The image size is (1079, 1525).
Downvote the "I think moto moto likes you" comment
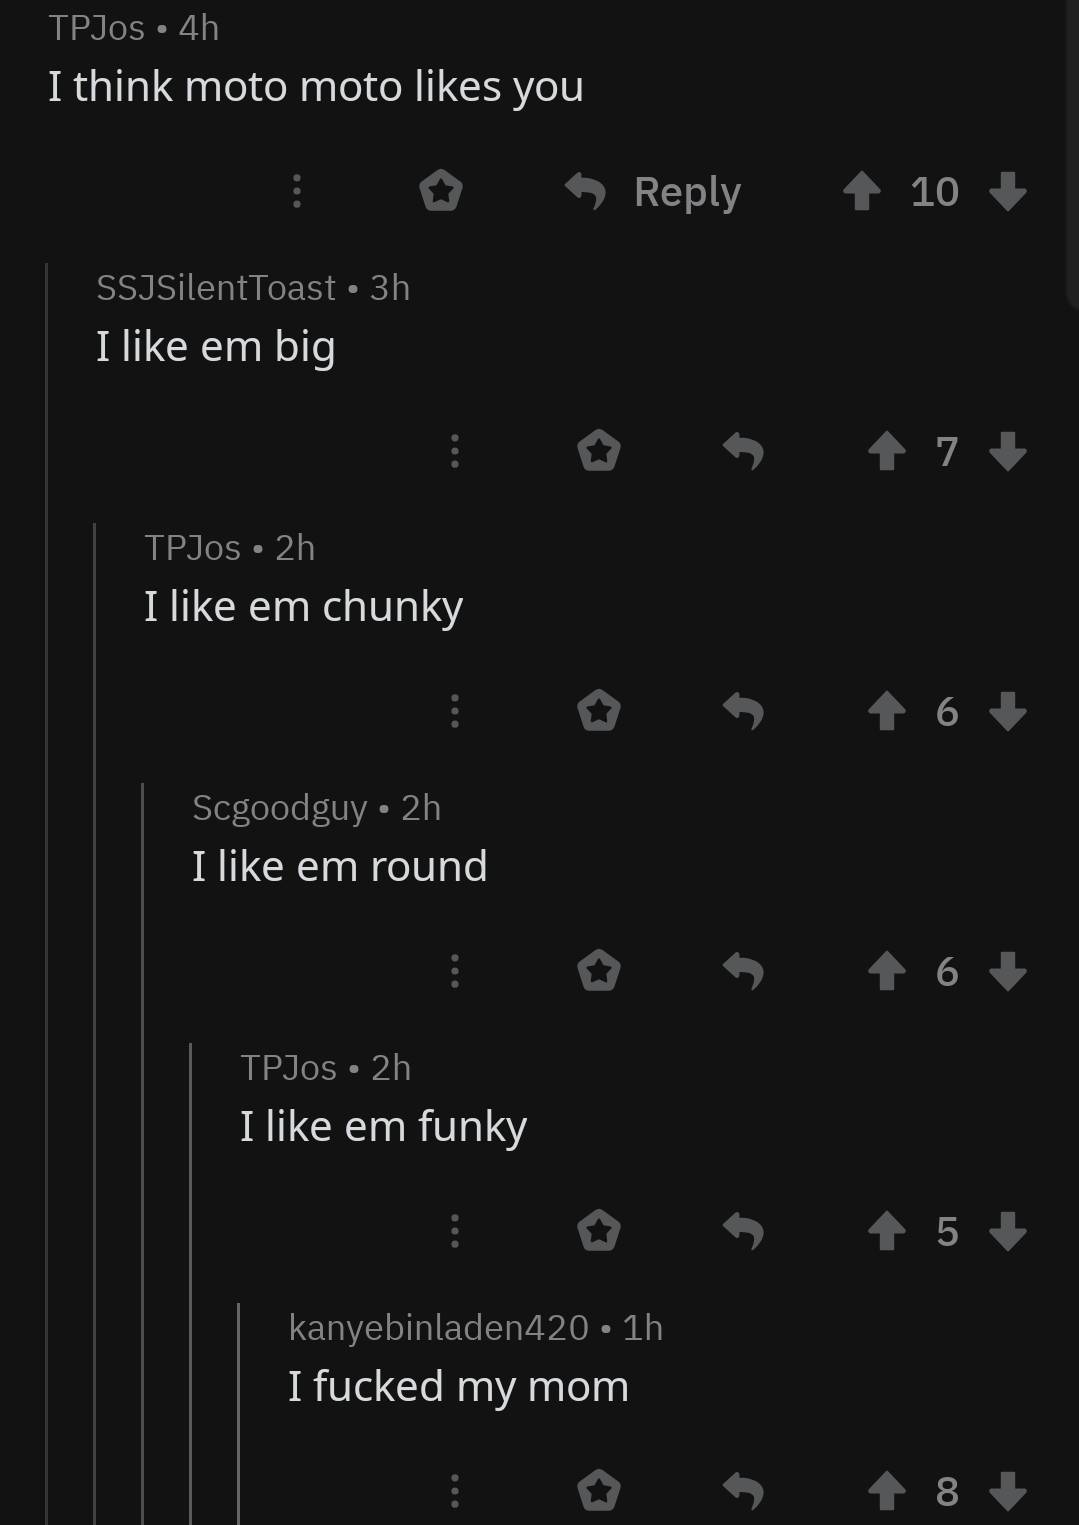pos(1007,191)
